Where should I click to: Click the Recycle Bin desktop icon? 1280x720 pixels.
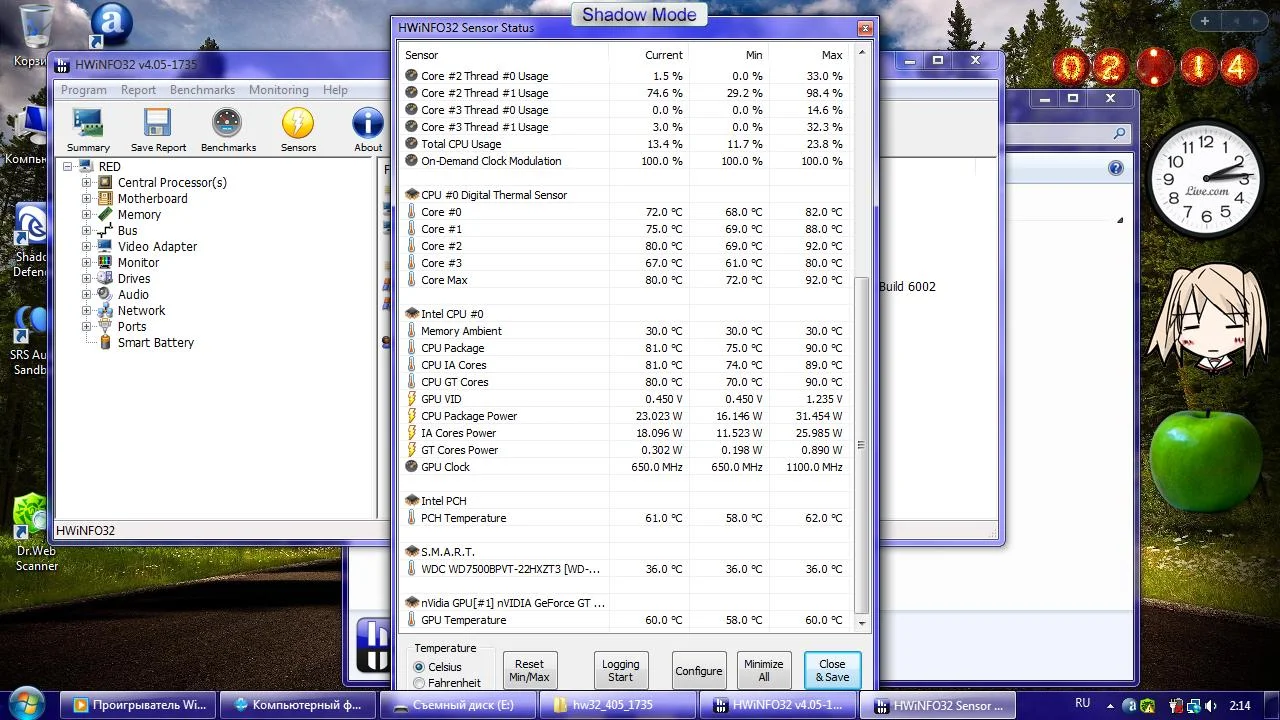[x=36, y=25]
